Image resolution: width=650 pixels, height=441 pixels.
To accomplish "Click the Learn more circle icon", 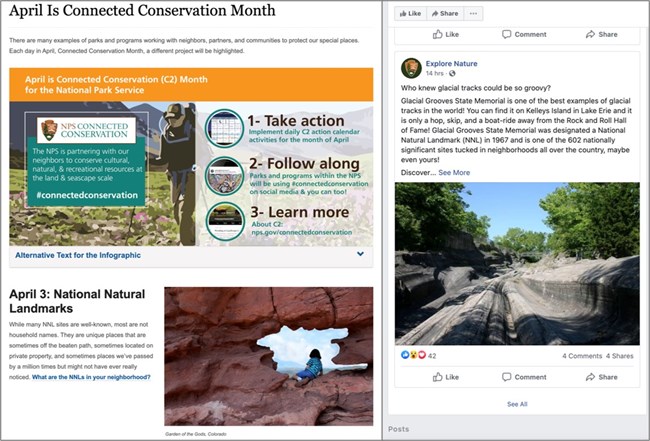I will click(224, 219).
